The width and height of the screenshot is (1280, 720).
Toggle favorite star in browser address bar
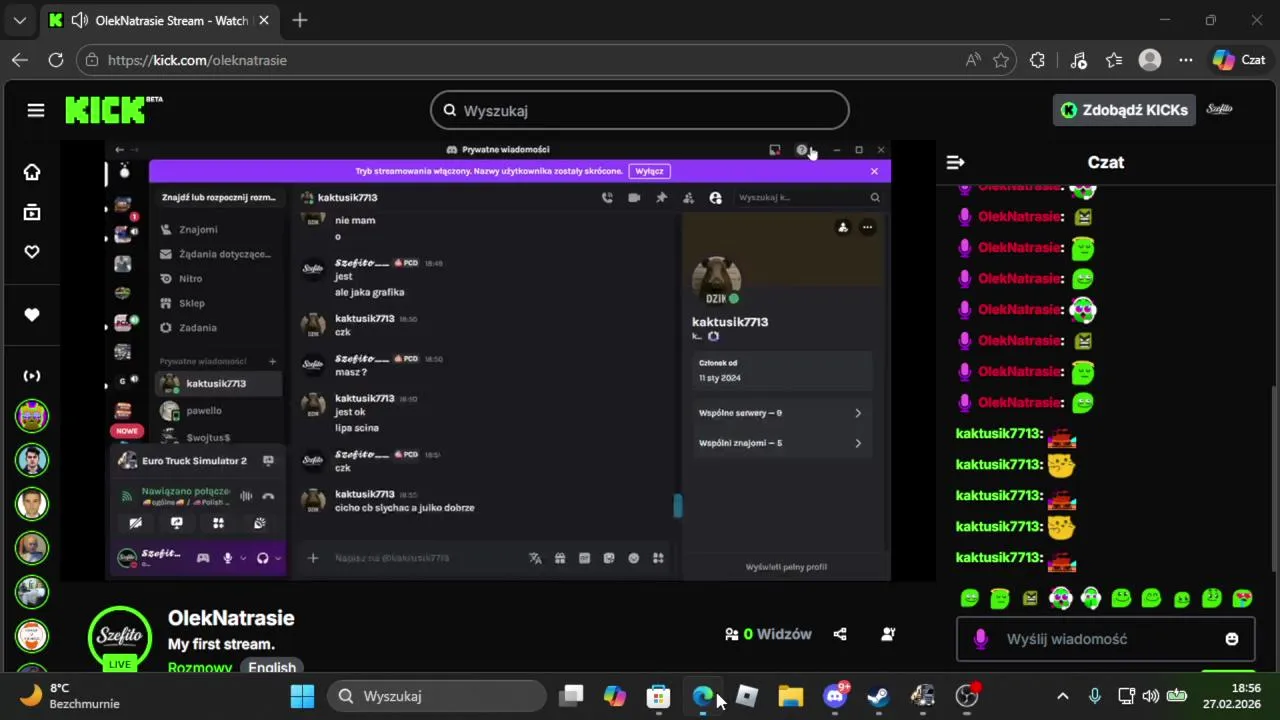tap(1001, 60)
